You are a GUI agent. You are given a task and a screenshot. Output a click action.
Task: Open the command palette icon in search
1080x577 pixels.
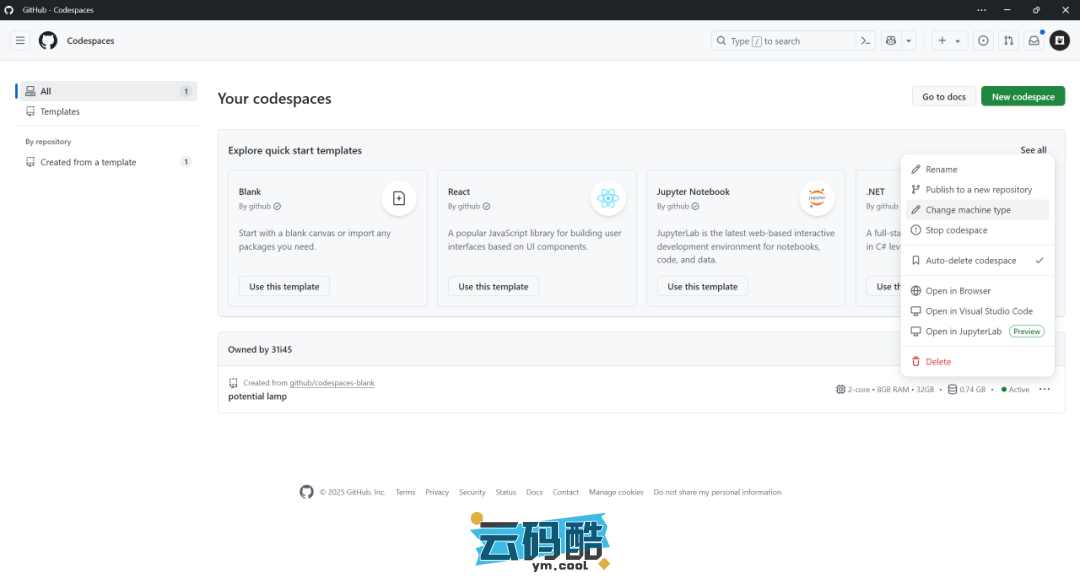(x=866, y=41)
